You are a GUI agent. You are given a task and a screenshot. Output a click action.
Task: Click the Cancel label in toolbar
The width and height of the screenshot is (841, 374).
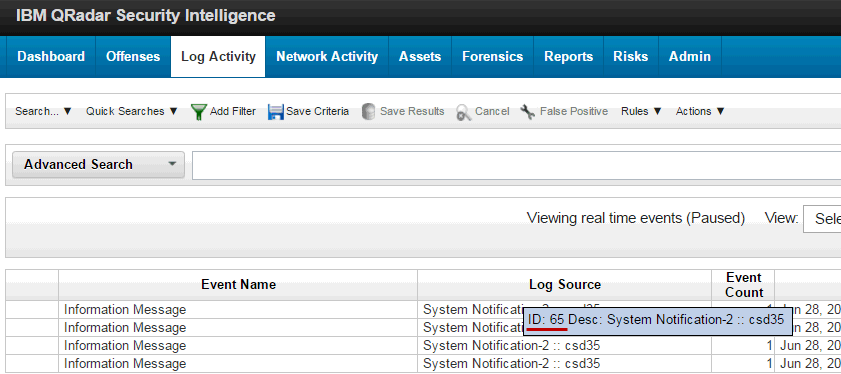(x=492, y=111)
